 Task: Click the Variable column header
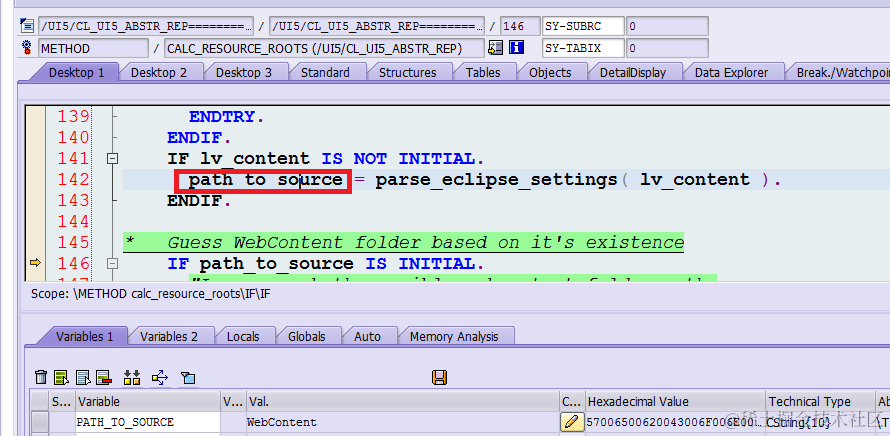click(148, 401)
